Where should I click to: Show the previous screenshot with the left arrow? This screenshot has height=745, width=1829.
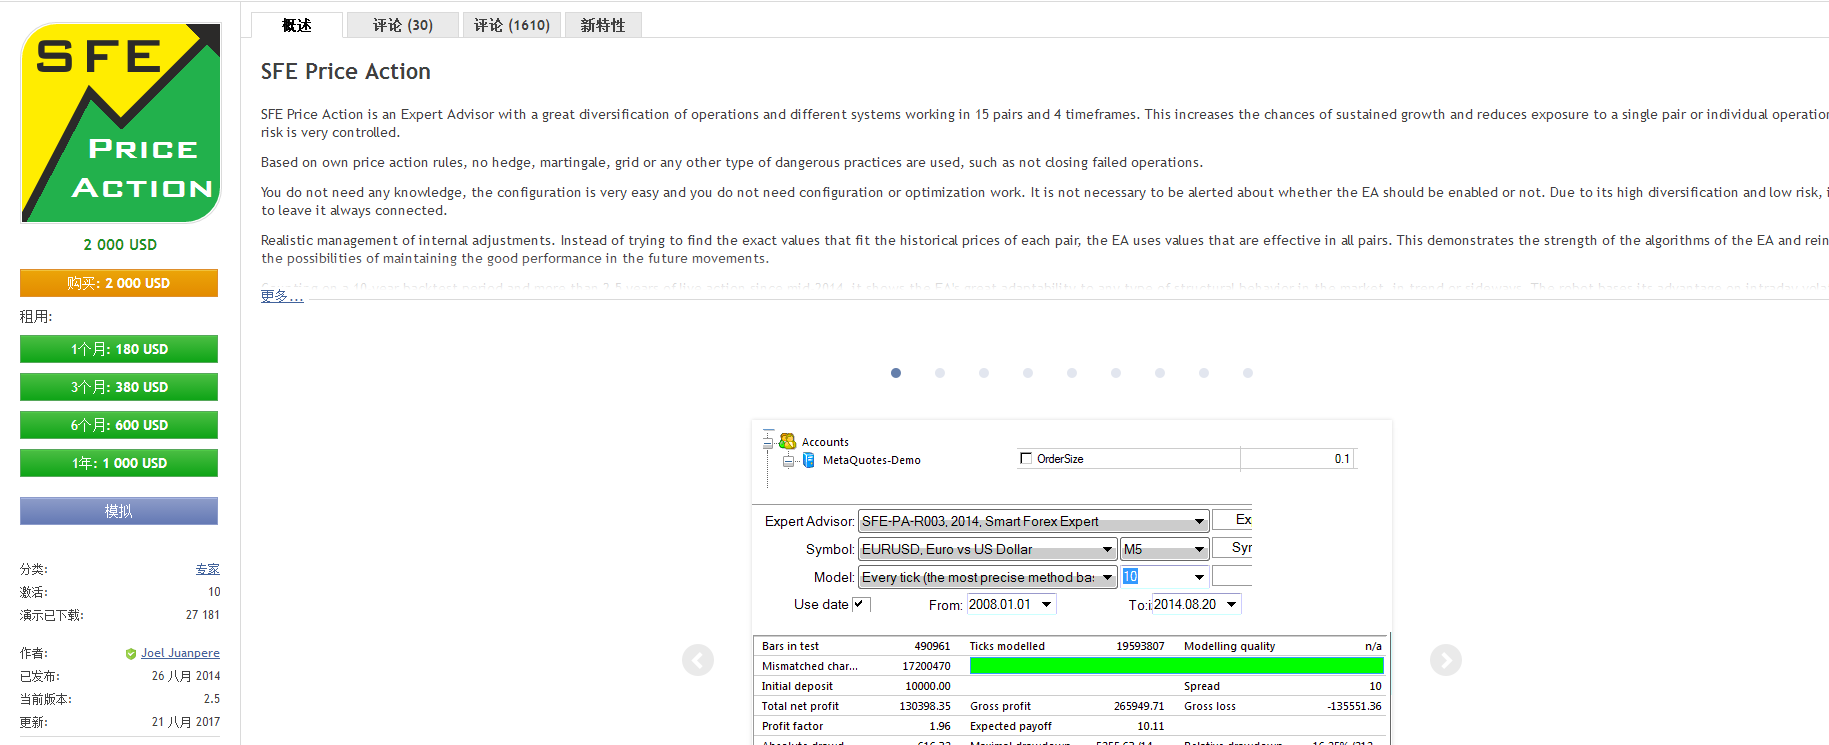pos(698,660)
